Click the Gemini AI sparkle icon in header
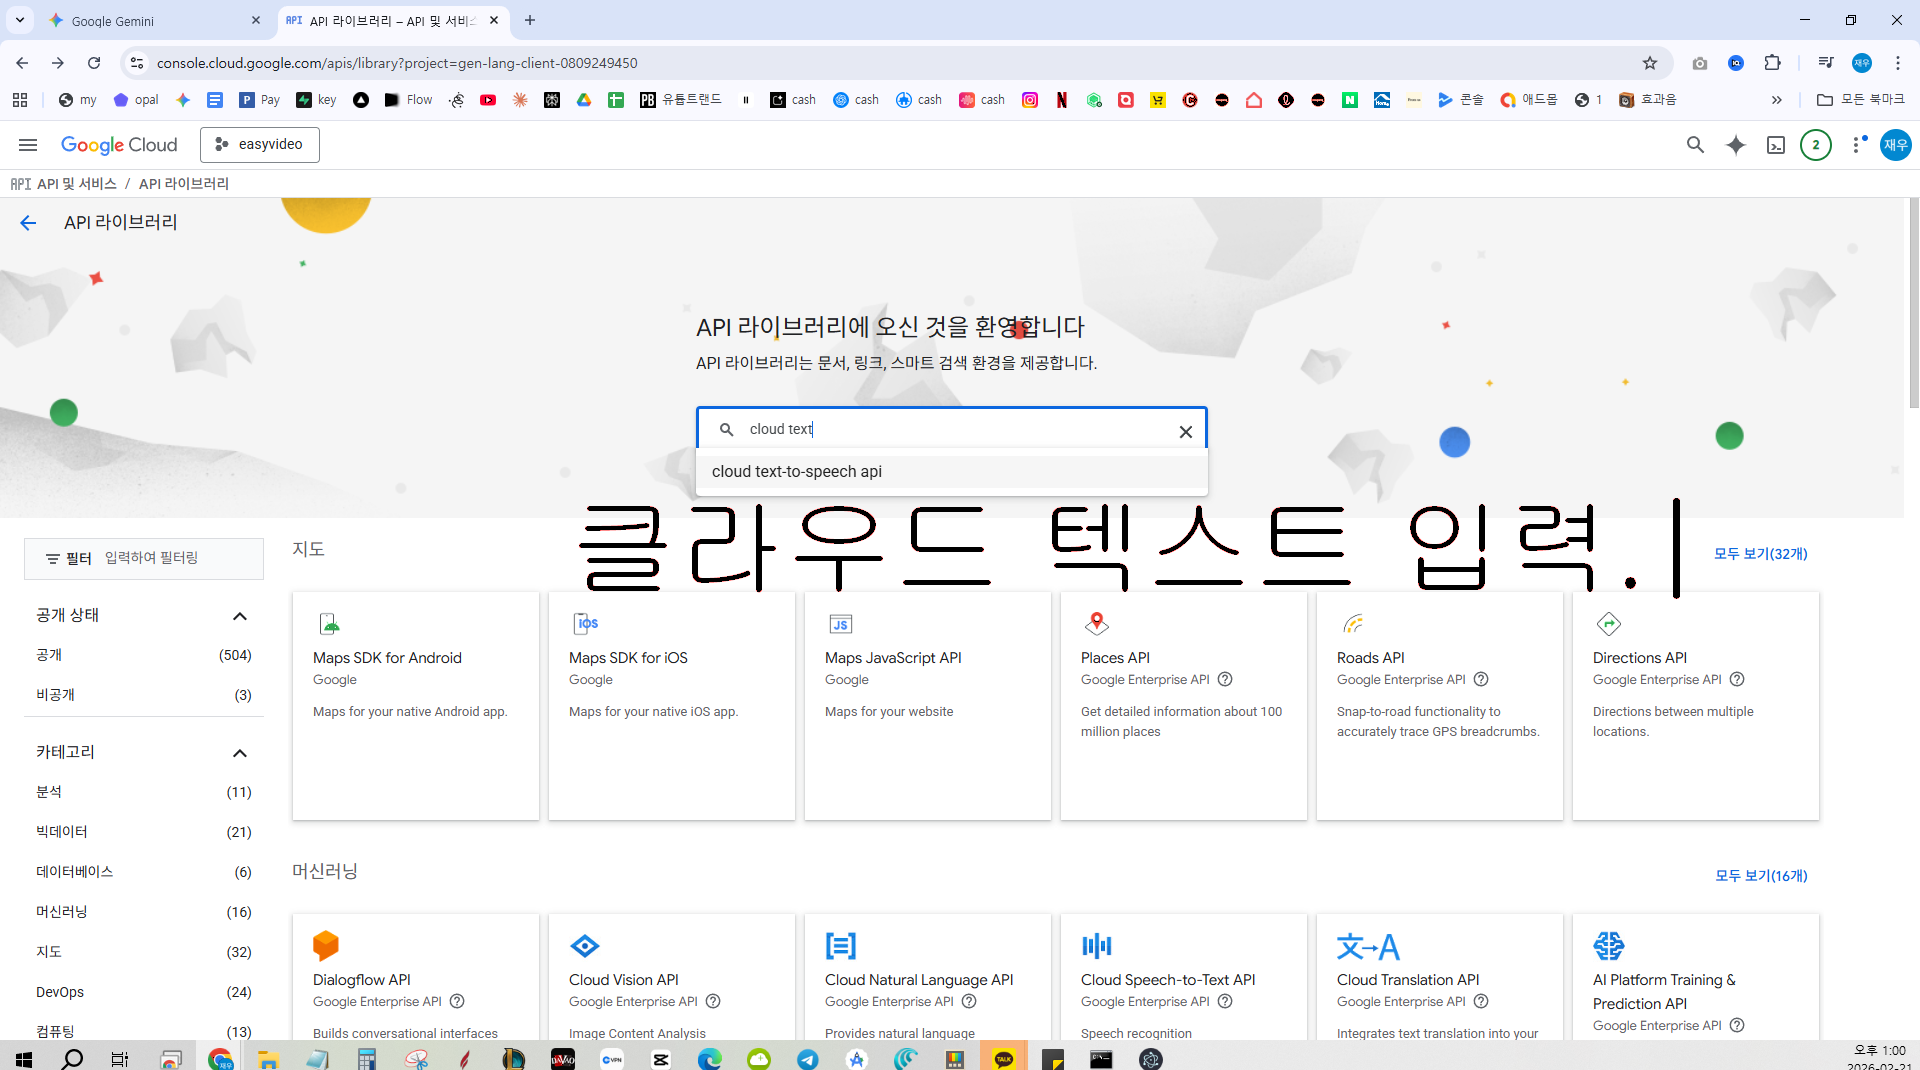The image size is (1920, 1070). pos(1736,145)
